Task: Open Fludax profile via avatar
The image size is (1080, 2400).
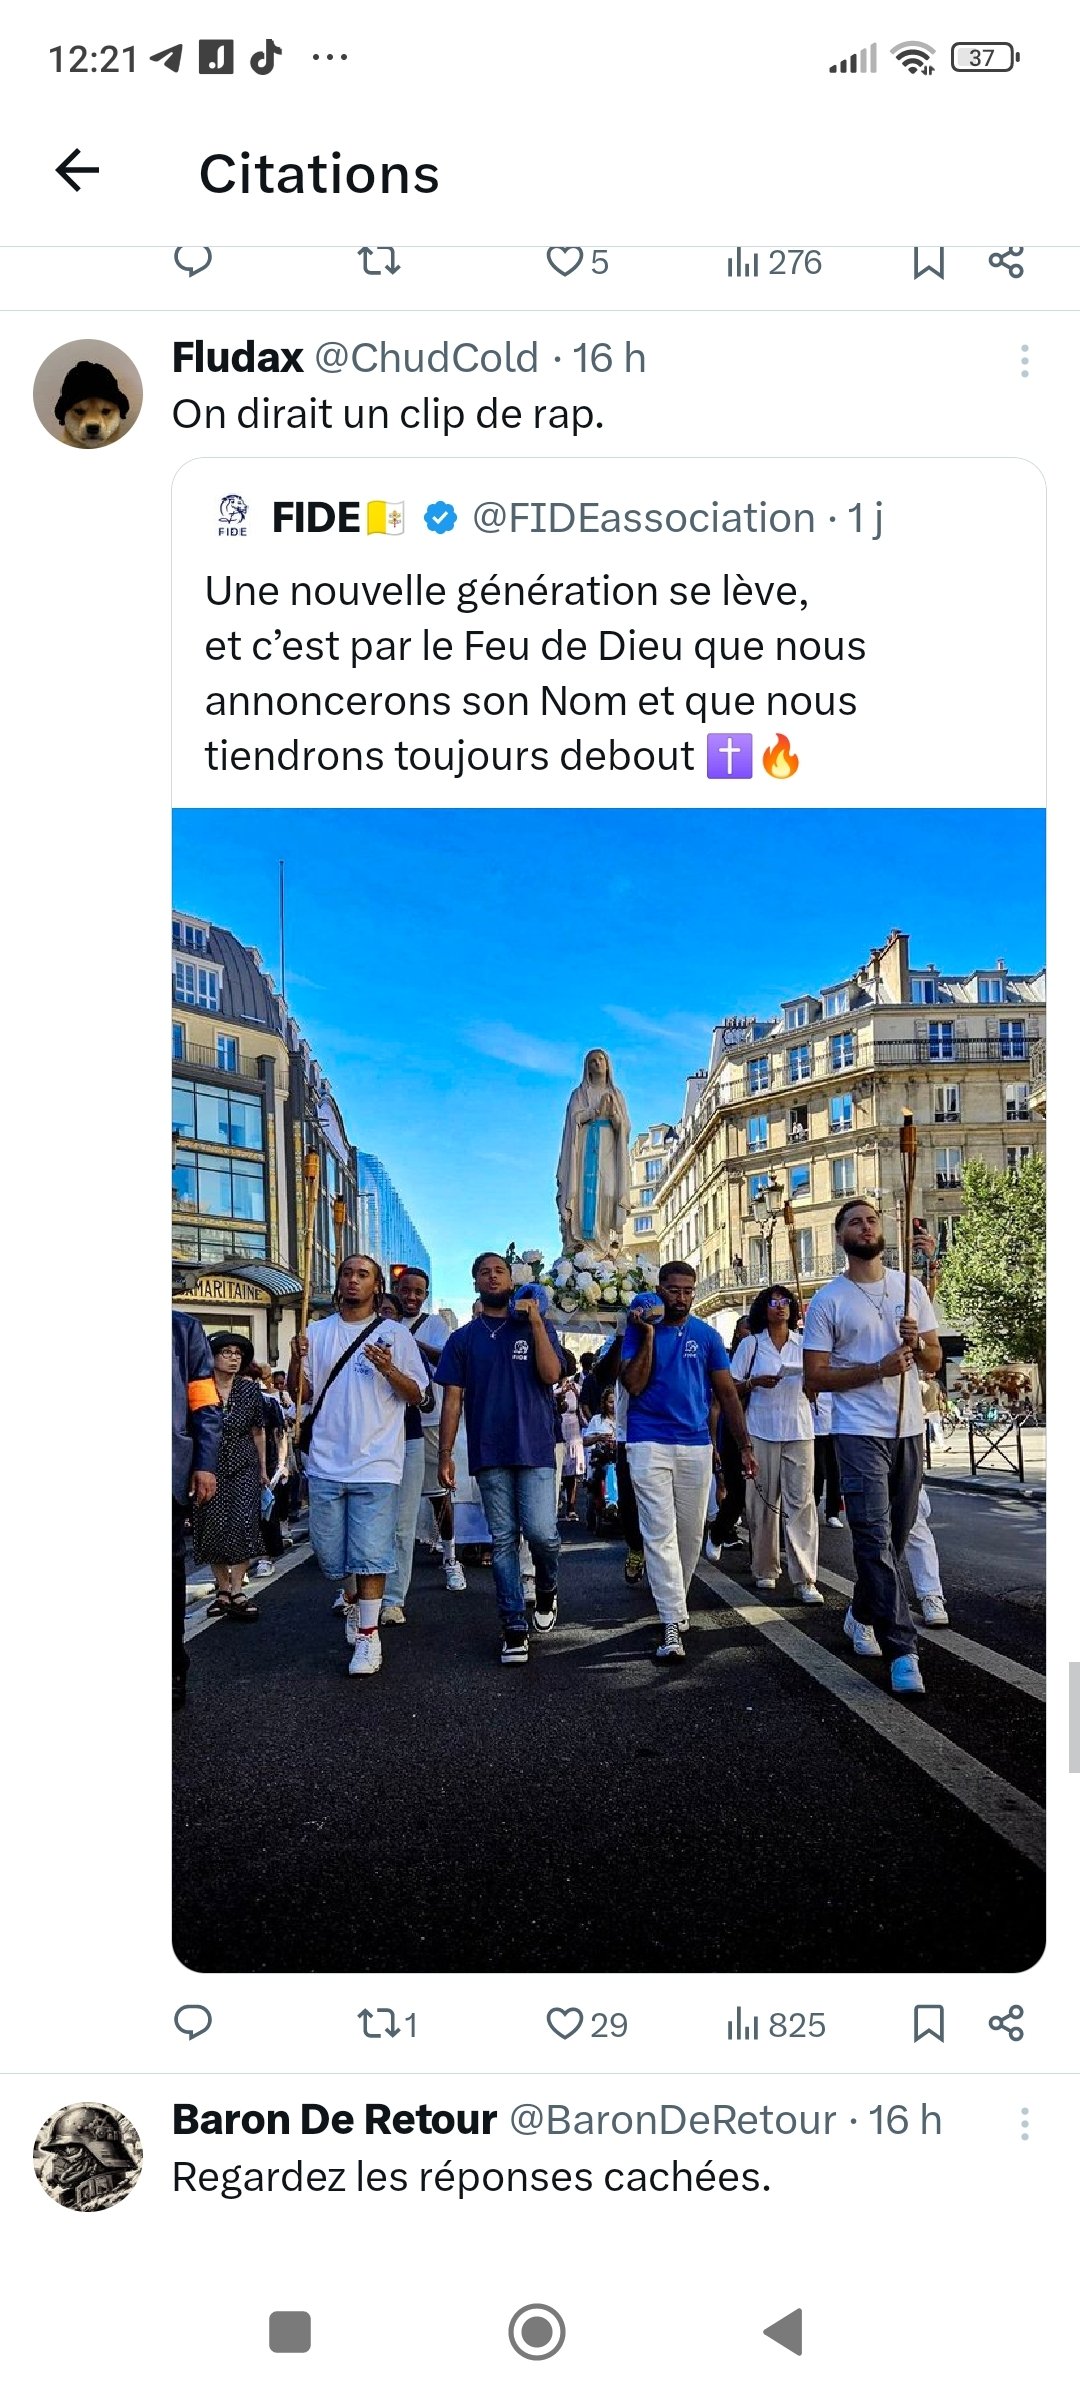Action: pos(88,394)
